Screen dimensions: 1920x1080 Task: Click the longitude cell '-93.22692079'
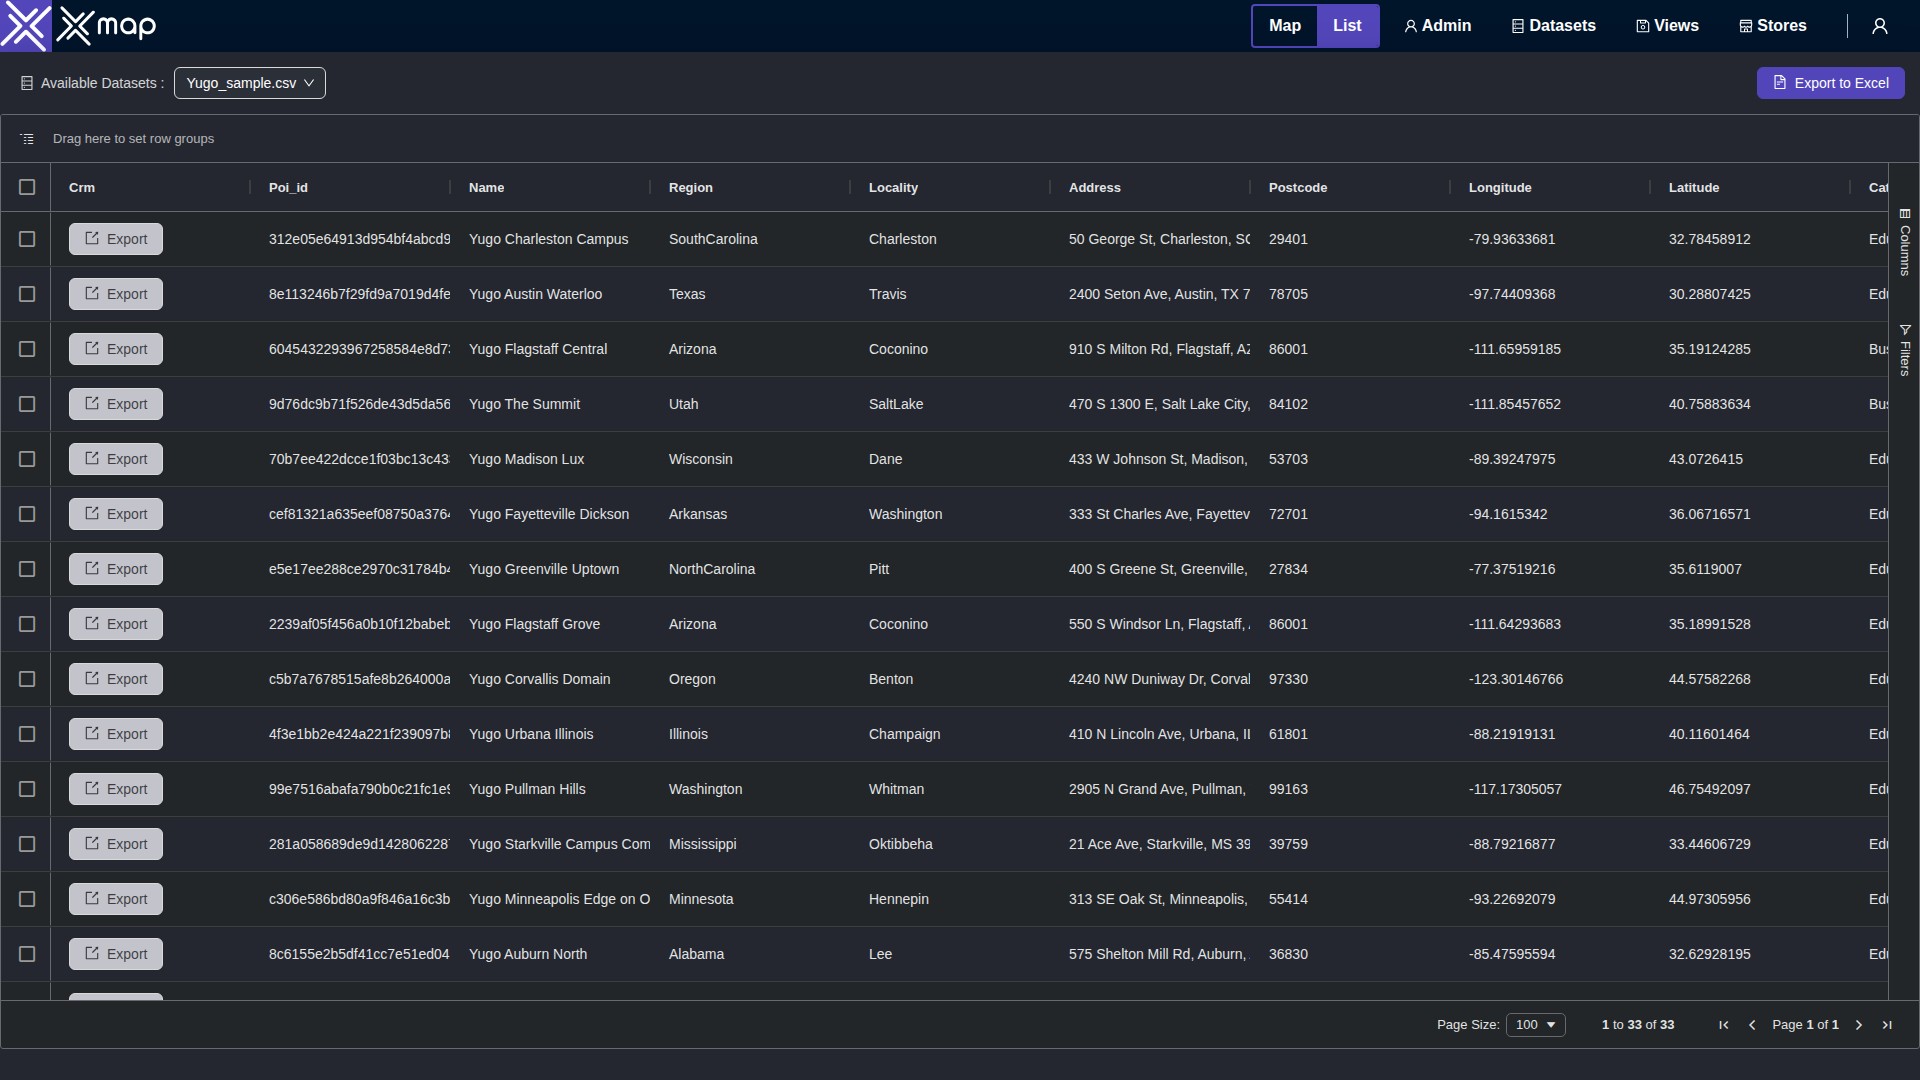(x=1512, y=899)
